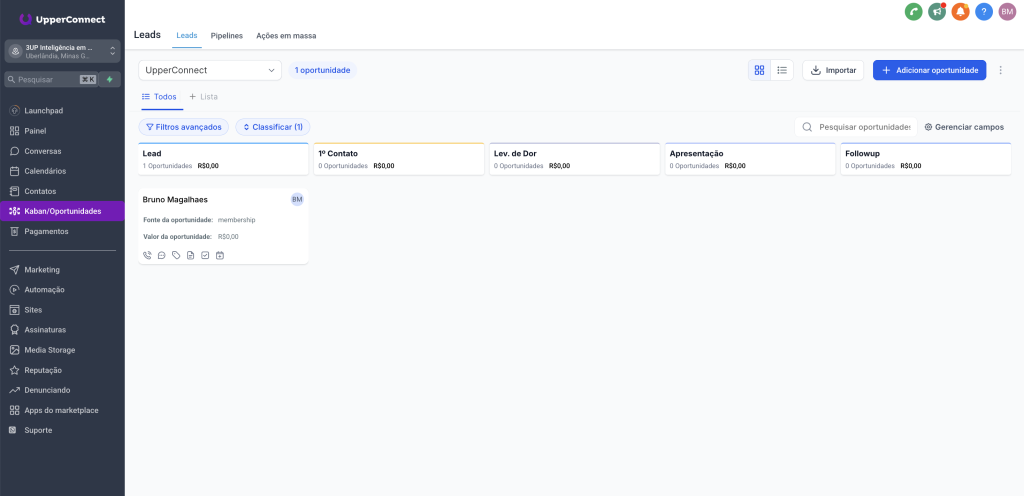Click the tag icon on Bruno's card
The image size is (1024, 496).
tap(176, 255)
